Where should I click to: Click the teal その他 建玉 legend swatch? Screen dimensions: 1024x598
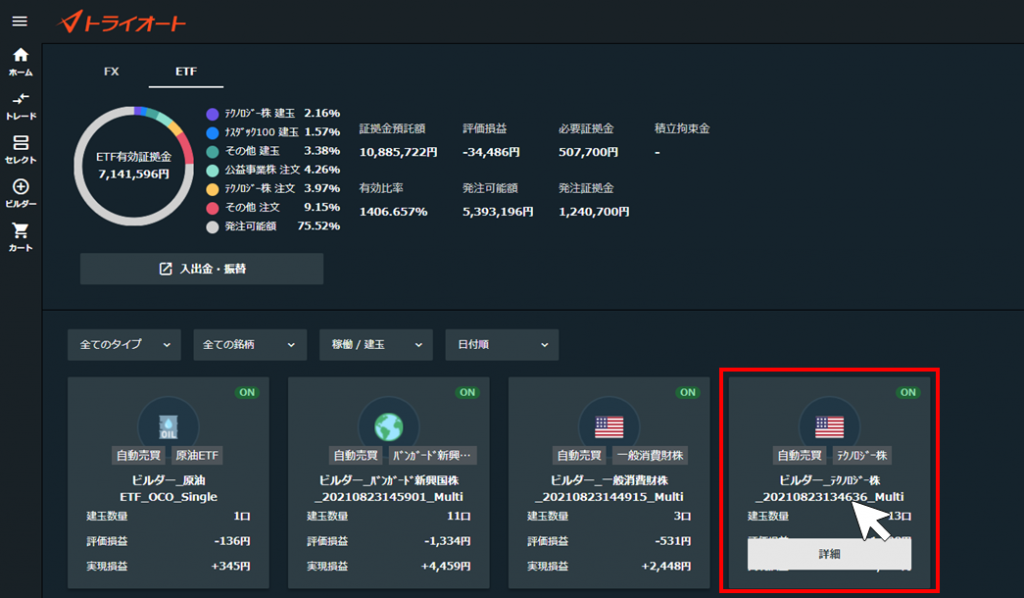(x=212, y=151)
